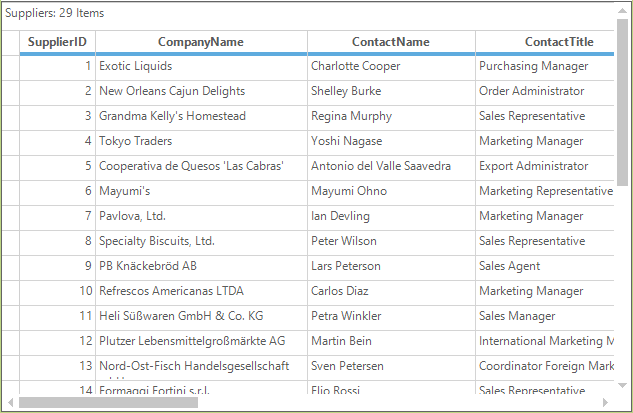Select the PB Knäckebröd AB cell
The height and width of the screenshot is (413, 633).
[x=201, y=268]
